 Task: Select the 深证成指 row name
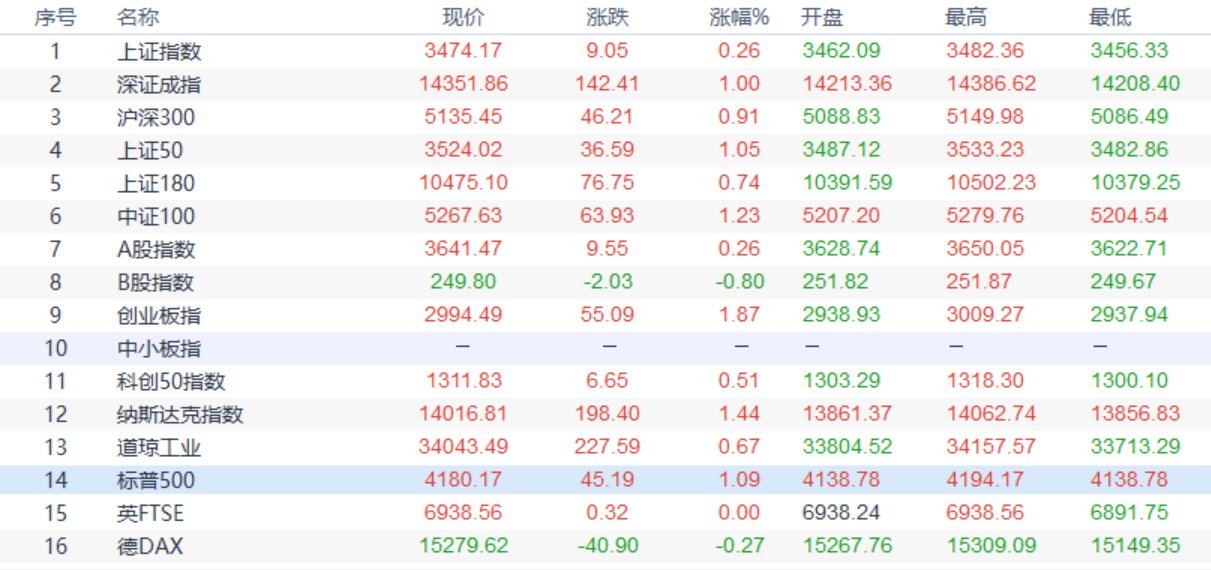(x=159, y=84)
